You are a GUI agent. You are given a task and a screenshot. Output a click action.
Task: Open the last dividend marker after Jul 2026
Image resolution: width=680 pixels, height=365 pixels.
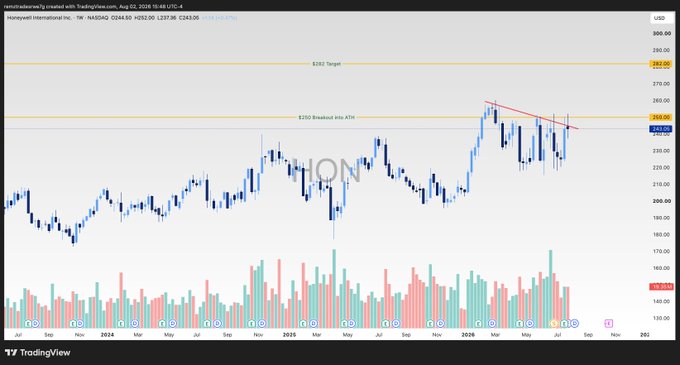click(x=575, y=323)
